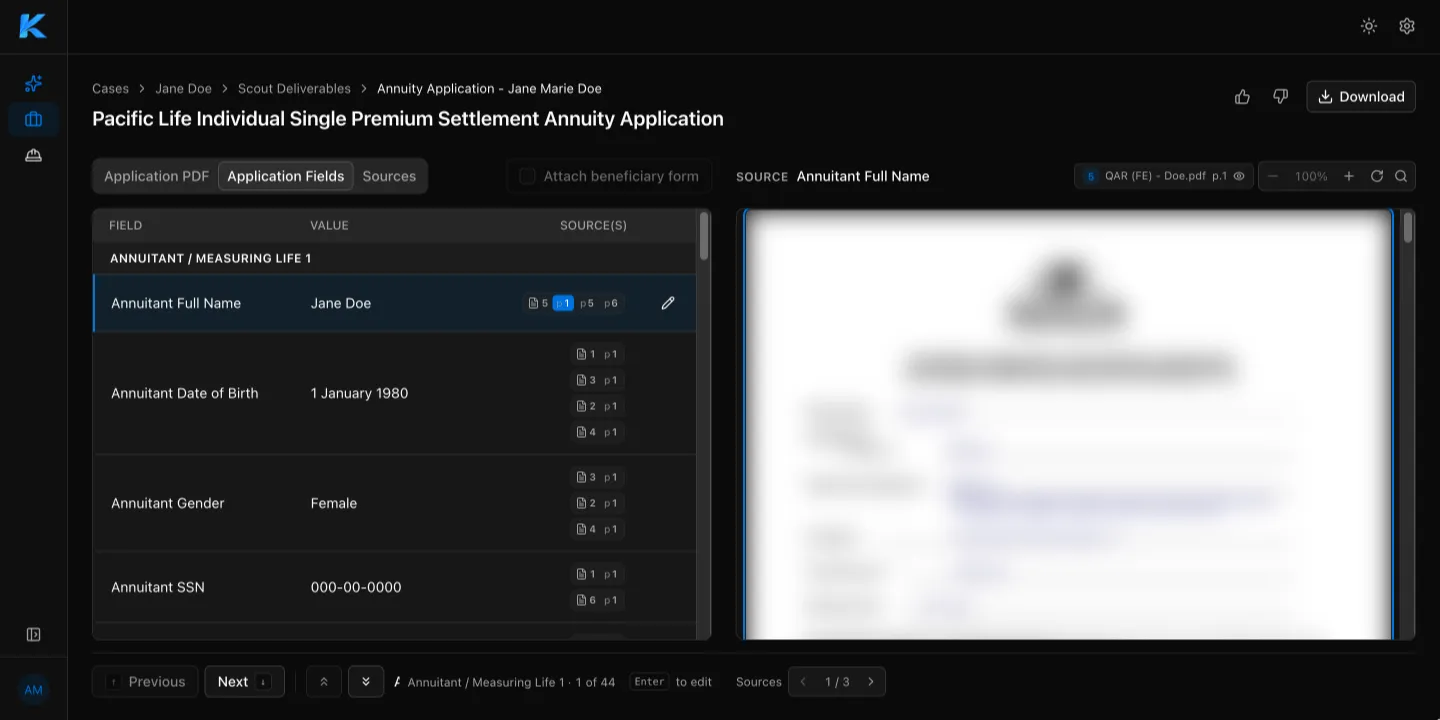
Task: Click the document viewer vertical scrollbar
Action: coord(1408,228)
